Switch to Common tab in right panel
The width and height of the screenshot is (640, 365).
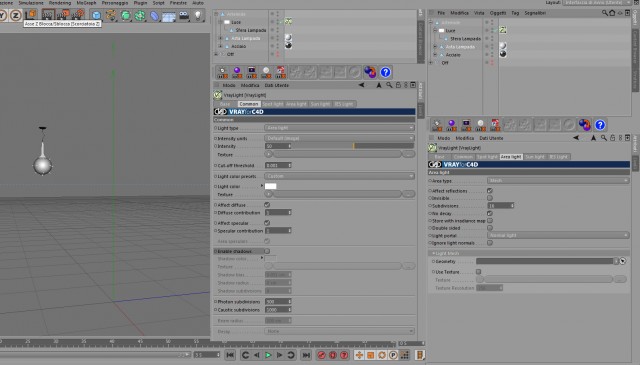click(463, 157)
